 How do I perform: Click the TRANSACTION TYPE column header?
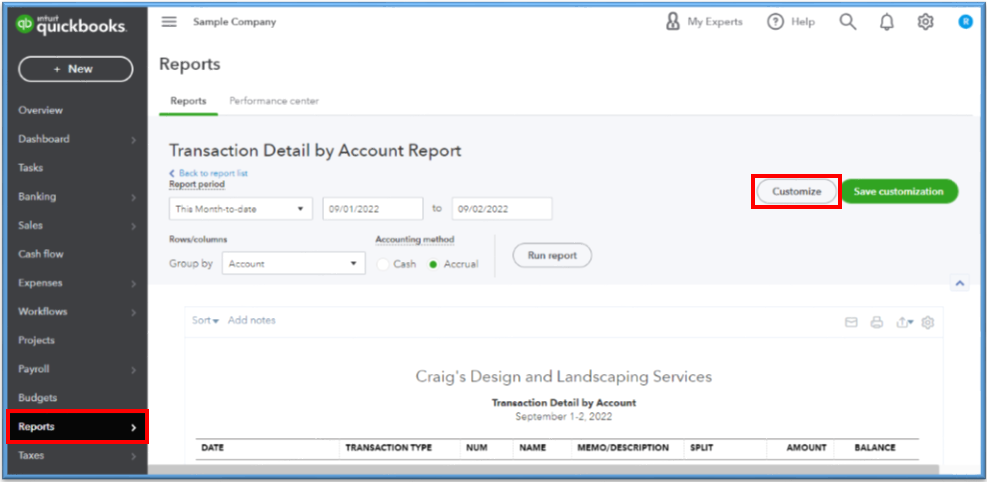(x=388, y=448)
